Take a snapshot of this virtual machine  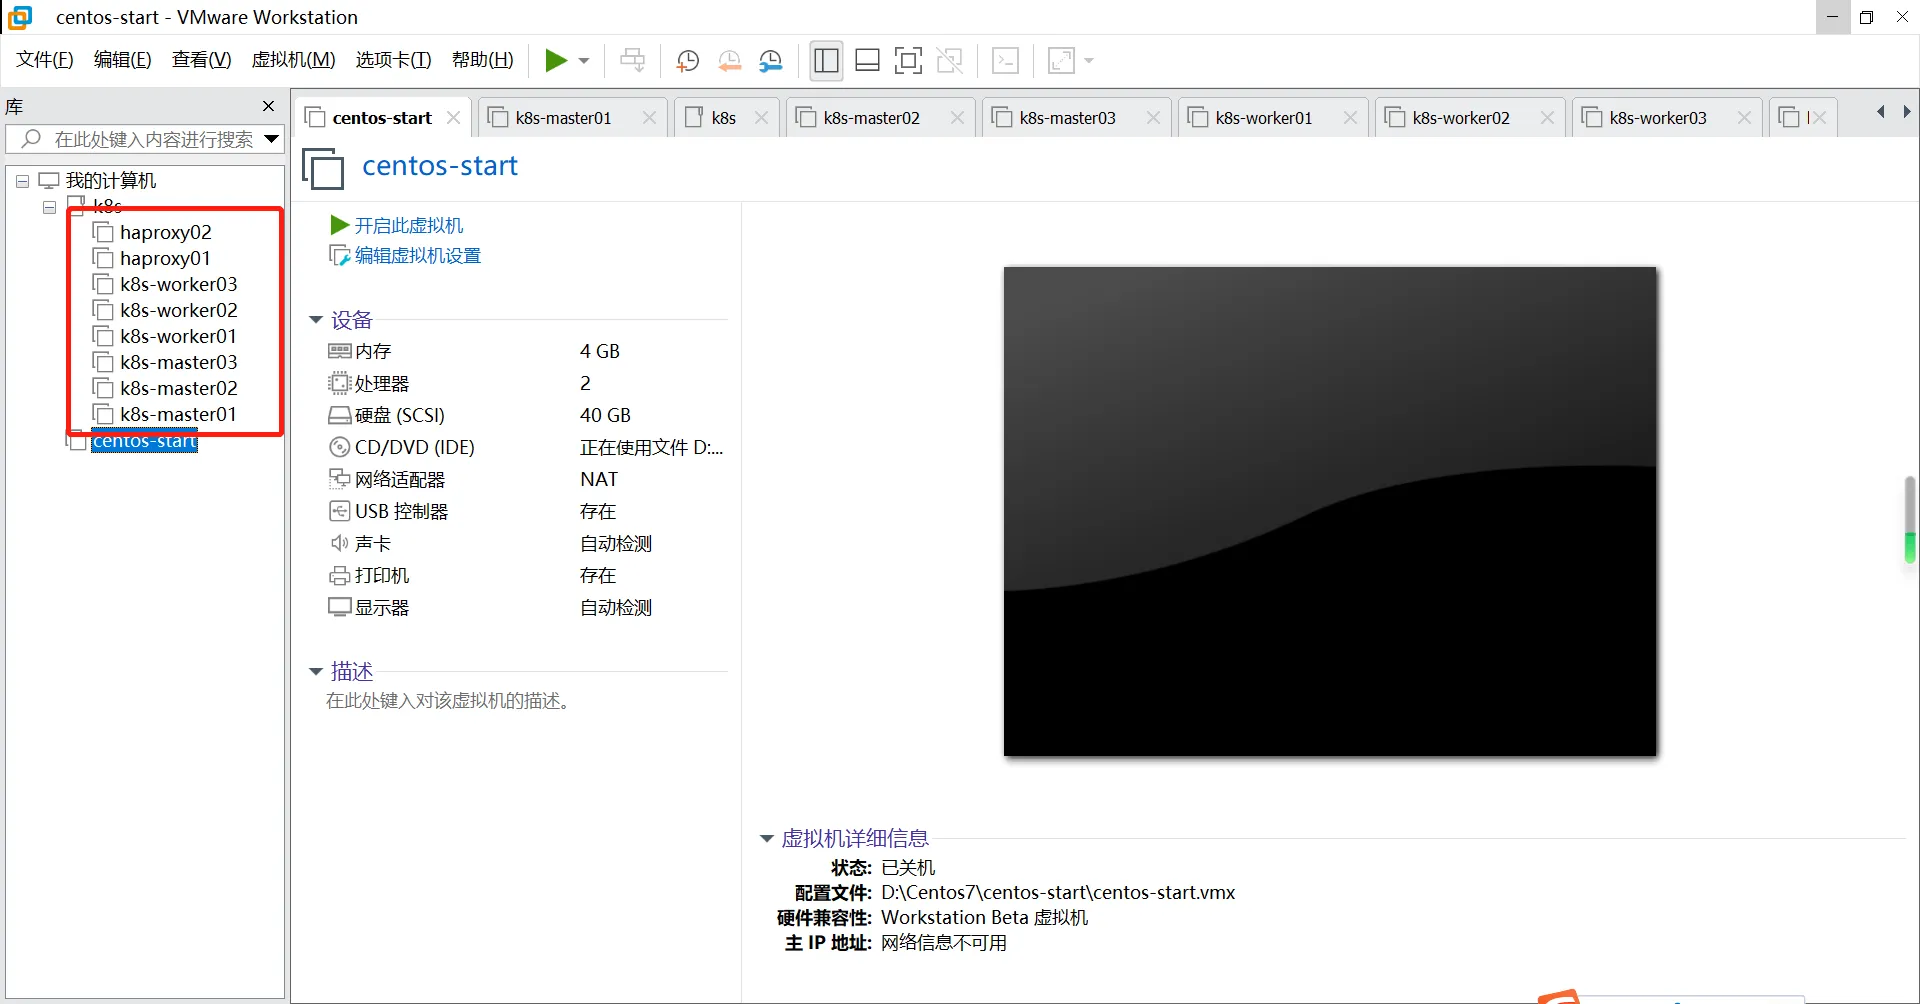[x=687, y=61]
